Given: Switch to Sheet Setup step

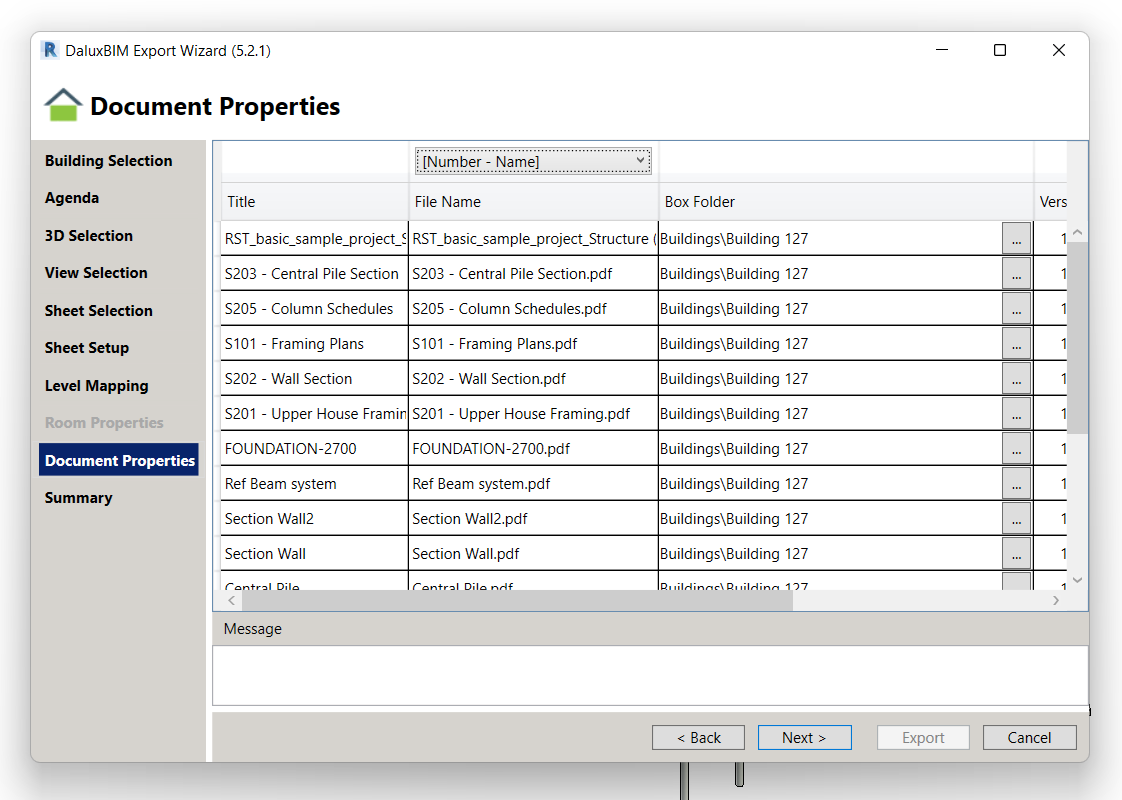Looking at the screenshot, I should point(87,348).
